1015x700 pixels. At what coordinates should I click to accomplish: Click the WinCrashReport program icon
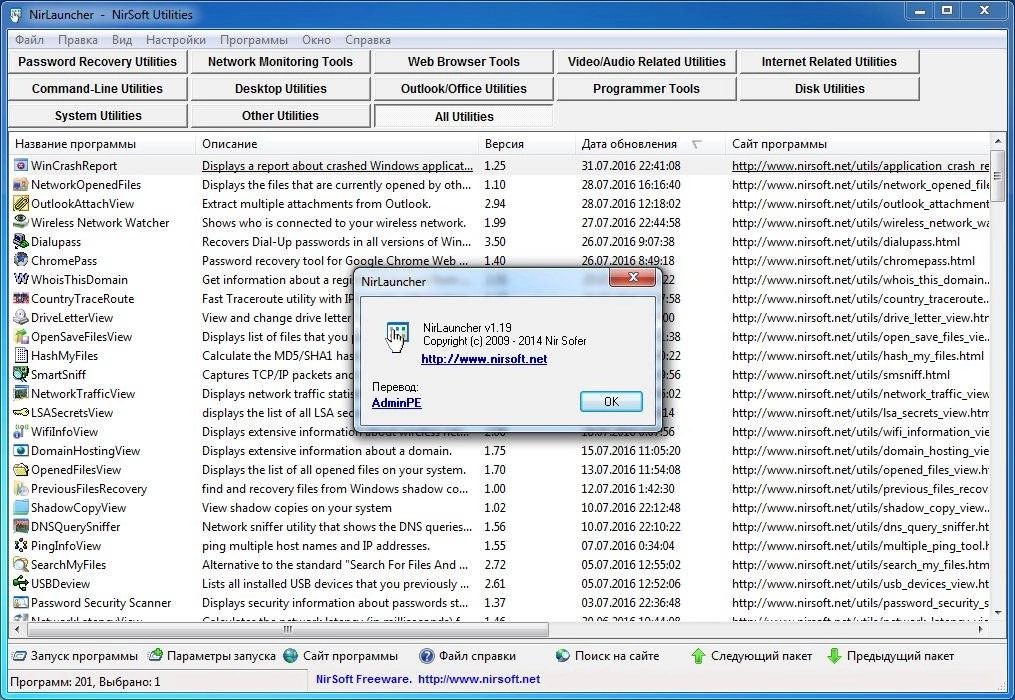tap(21, 166)
